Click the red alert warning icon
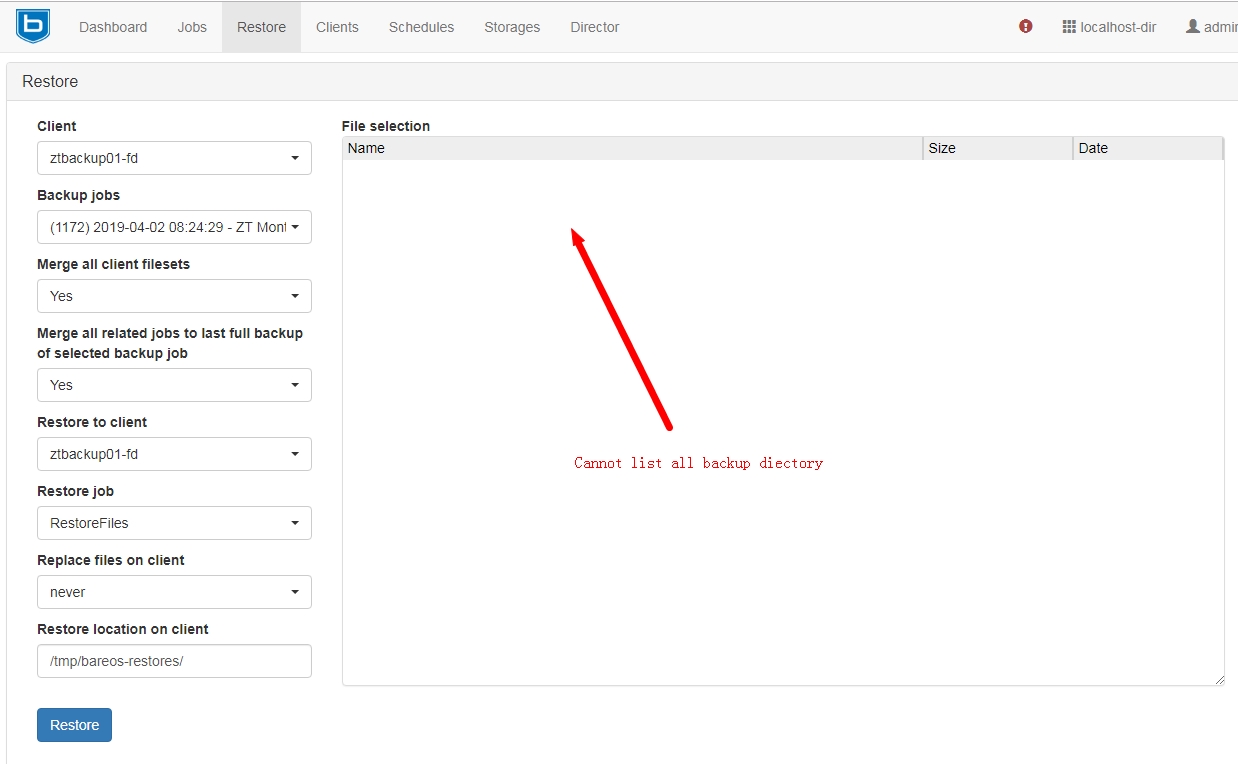 1025,27
